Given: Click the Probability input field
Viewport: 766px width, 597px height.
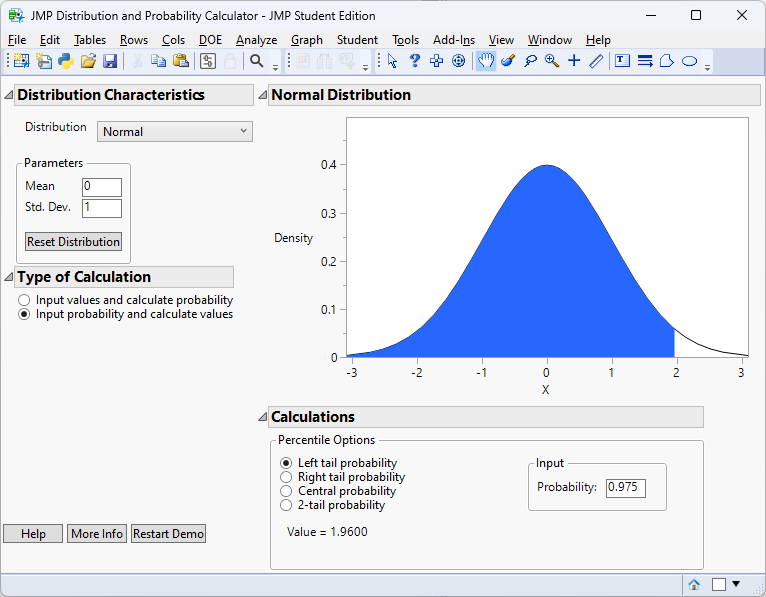Looking at the screenshot, I should coord(625,488).
